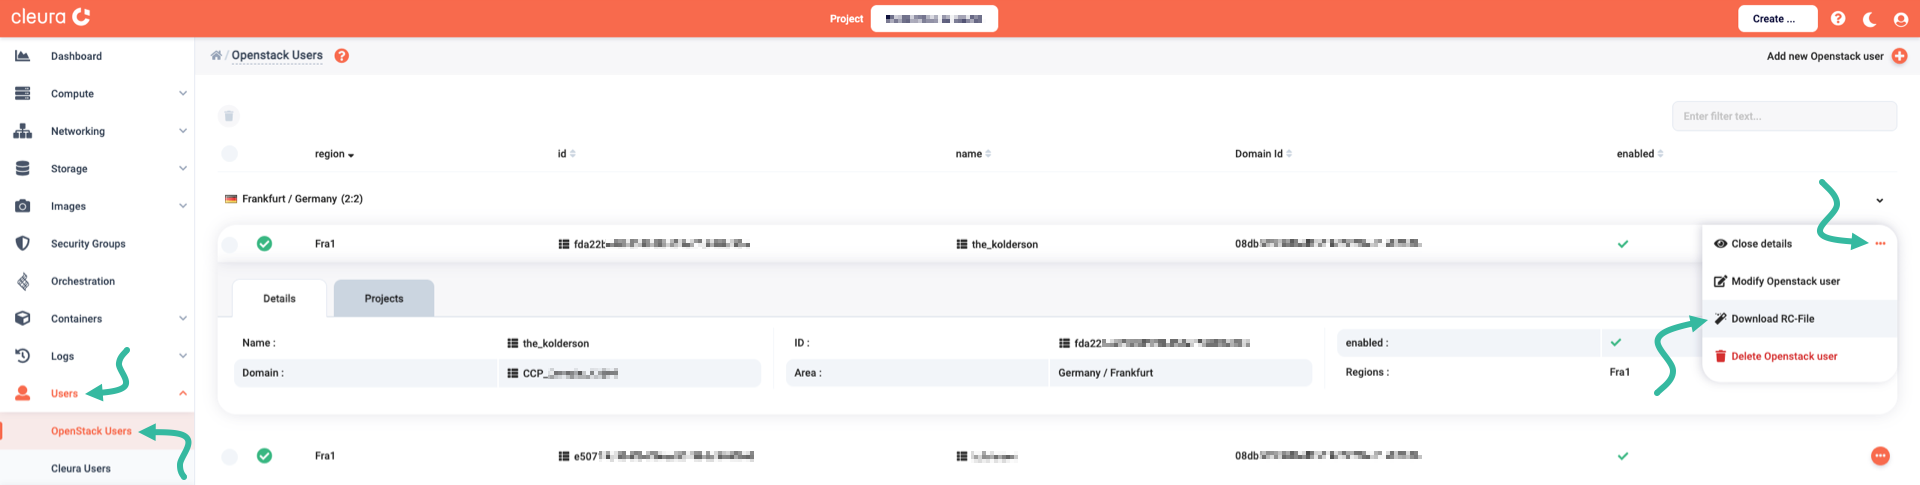Screen dimensions: 1920x485
Task: Open the actions button on the e507 row
Action: [x=1880, y=456]
